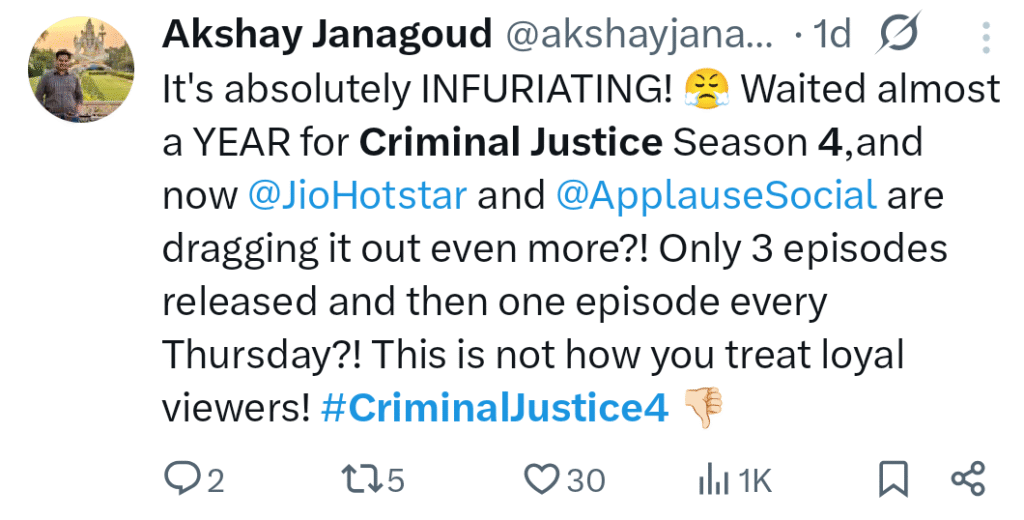Click the reply speech bubble icon
1024x520 pixels.
[x=178, y=480]
